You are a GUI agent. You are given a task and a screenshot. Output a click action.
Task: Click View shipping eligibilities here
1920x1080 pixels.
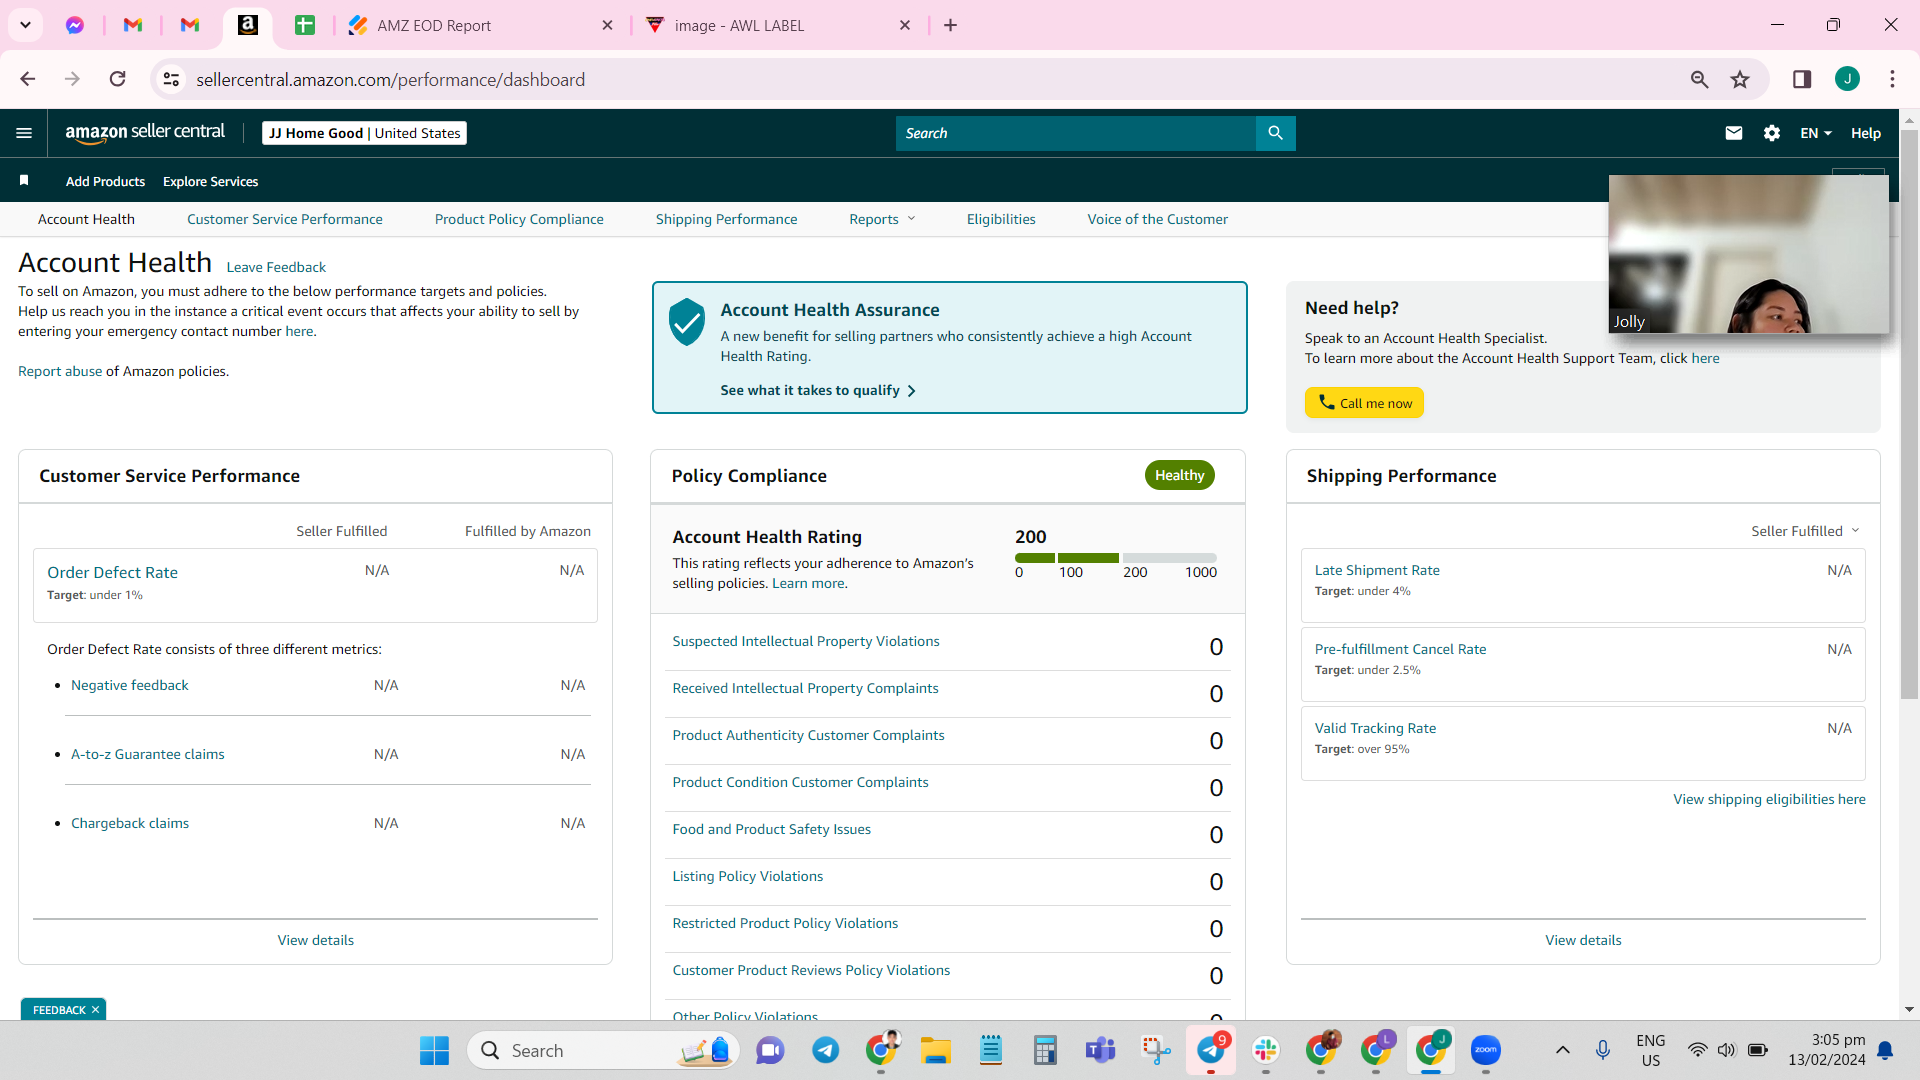pyautogui.click(x=1769, y=799)
